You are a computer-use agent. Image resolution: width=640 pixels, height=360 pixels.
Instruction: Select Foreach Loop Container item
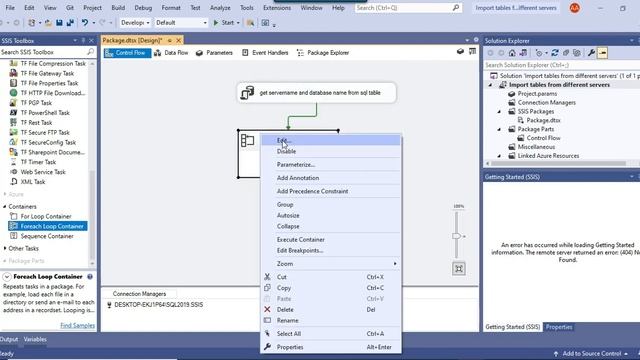[x=47, y=226]
